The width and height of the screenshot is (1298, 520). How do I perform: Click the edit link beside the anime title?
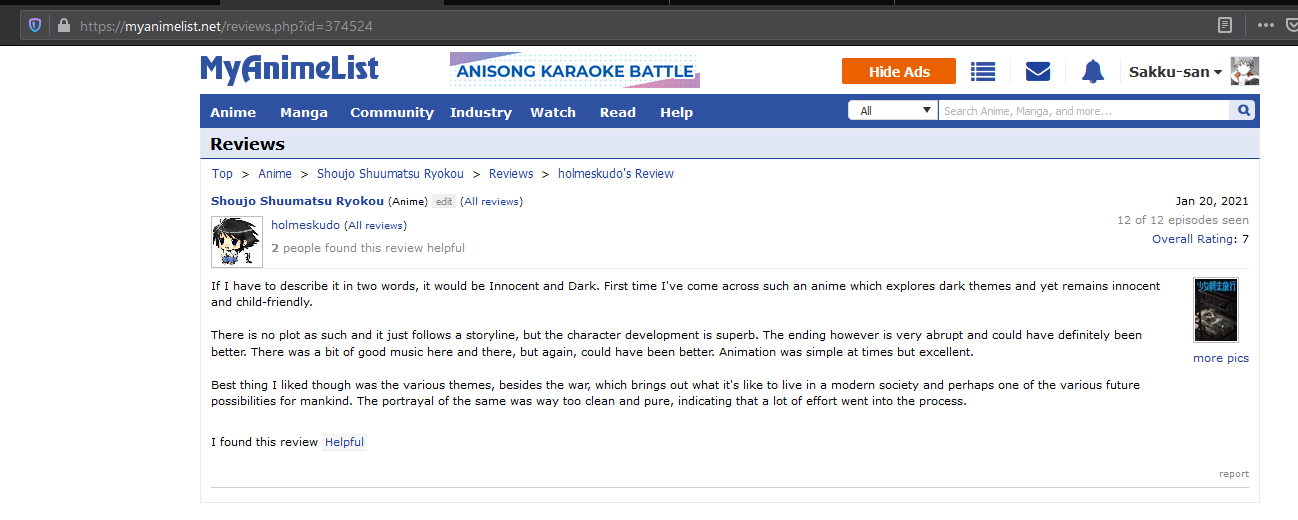(444, 202)
